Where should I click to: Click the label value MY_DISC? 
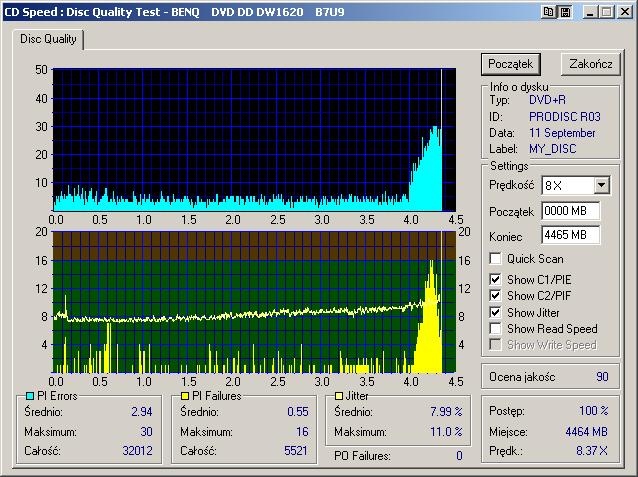[553, 149]
